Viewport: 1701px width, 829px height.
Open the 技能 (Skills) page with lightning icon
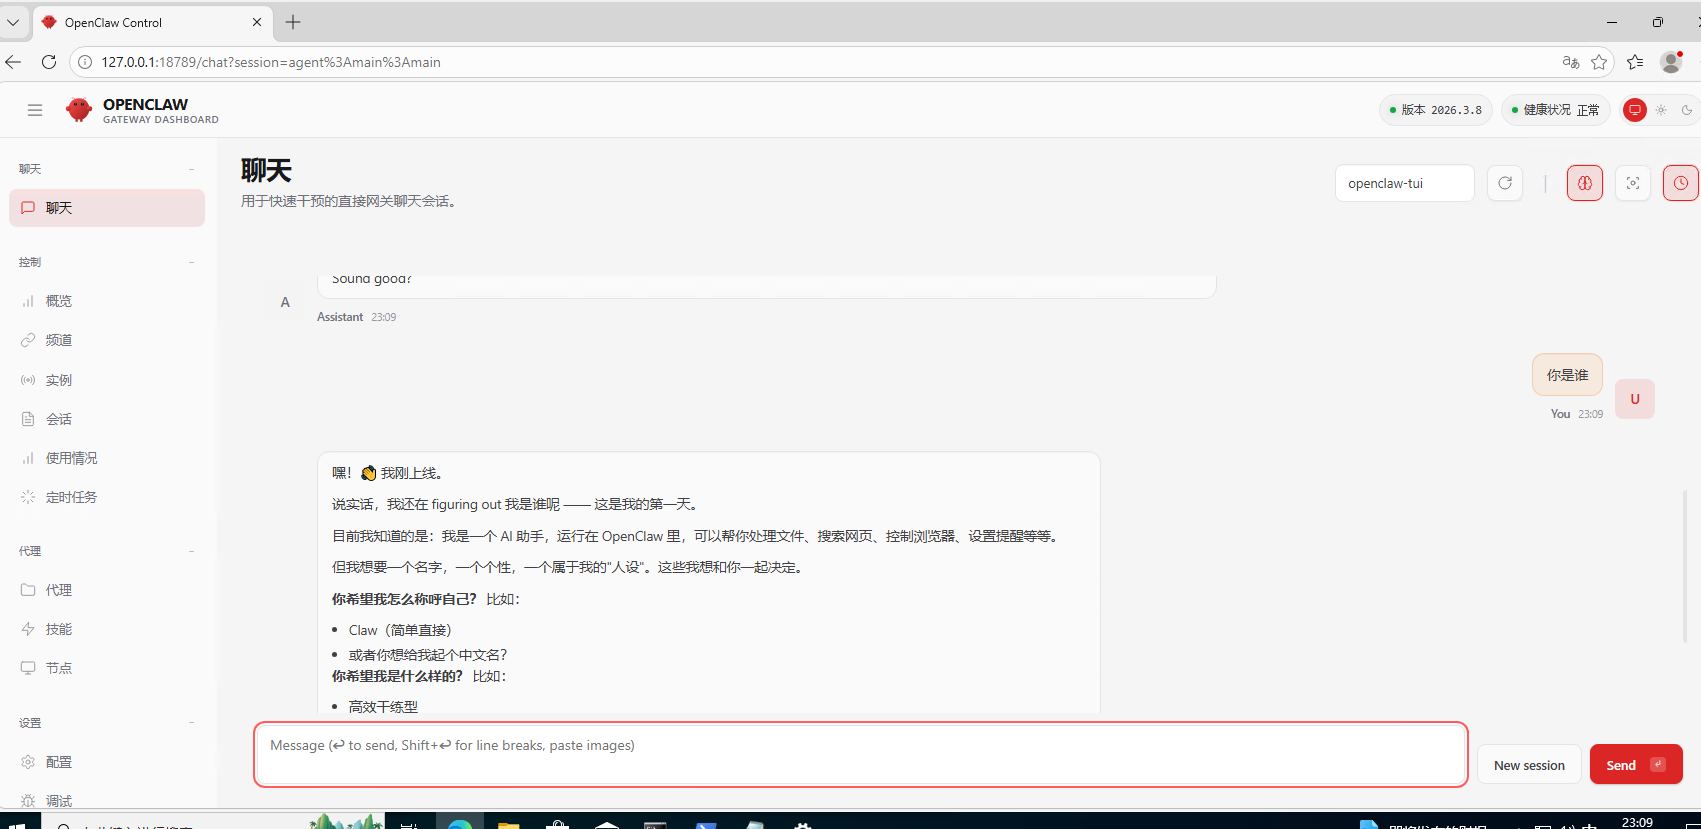click(x=59, y=629)
